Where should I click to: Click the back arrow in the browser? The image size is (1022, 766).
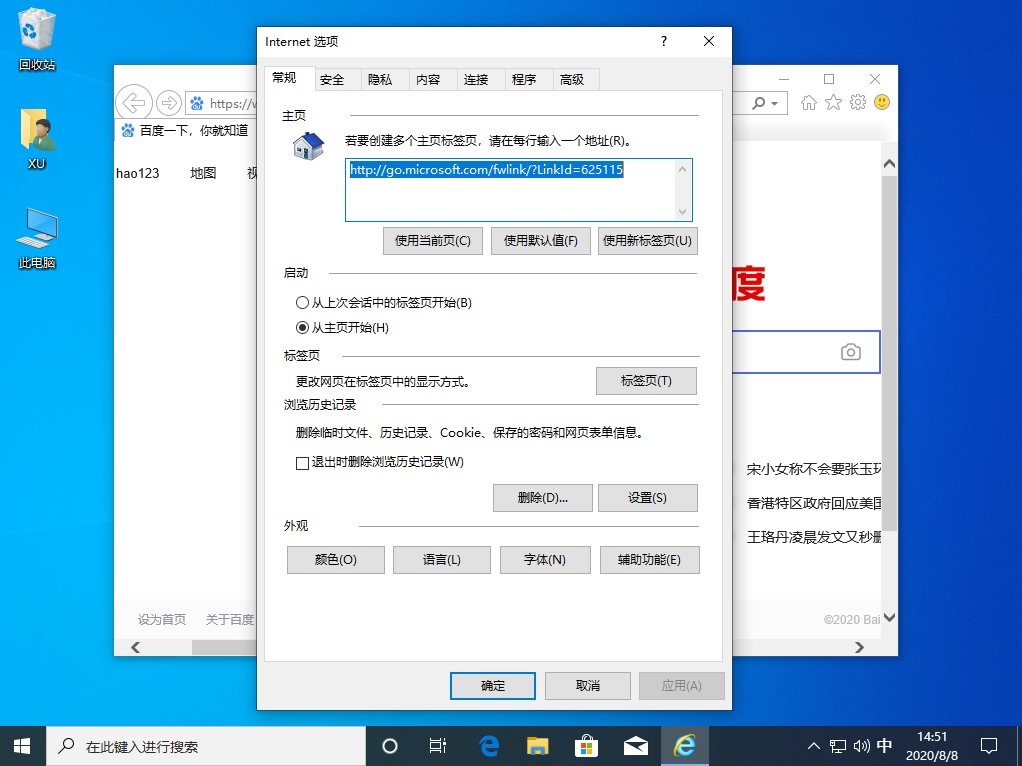pyautogui.click(x=133, y=102)
